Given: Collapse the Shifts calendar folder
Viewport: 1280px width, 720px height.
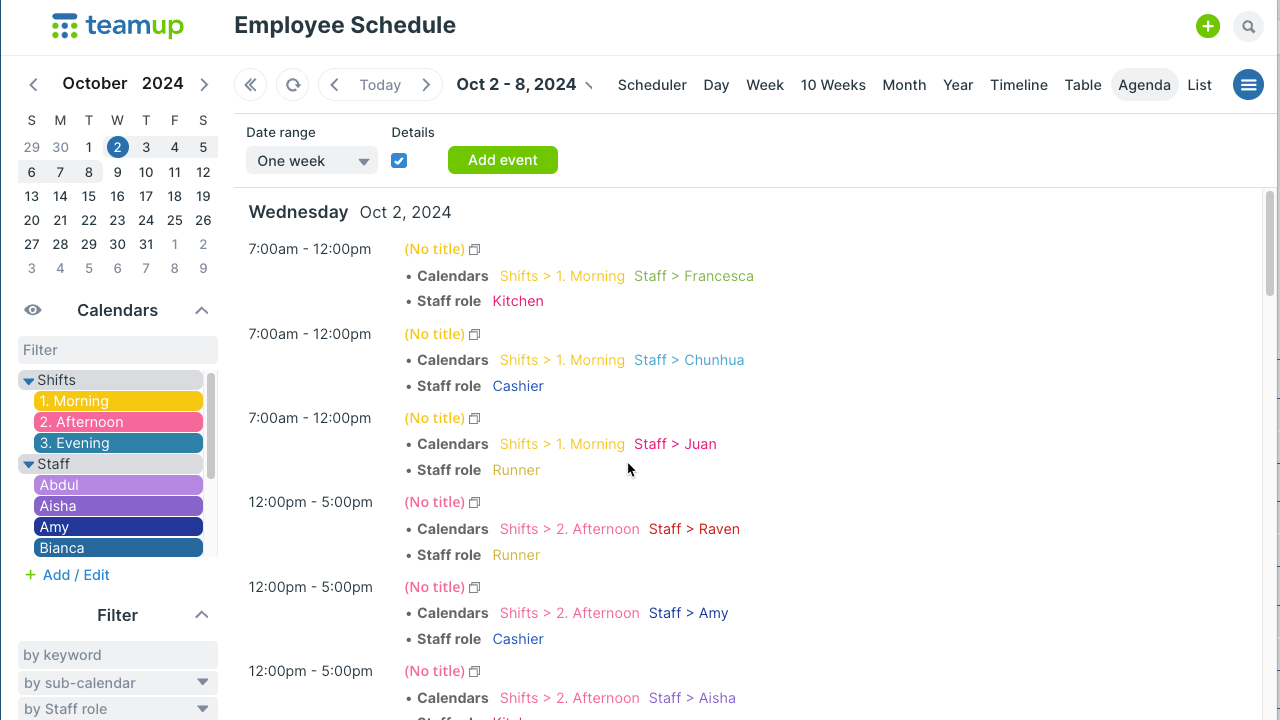Looking at the screenshot, I should point(29,380).
